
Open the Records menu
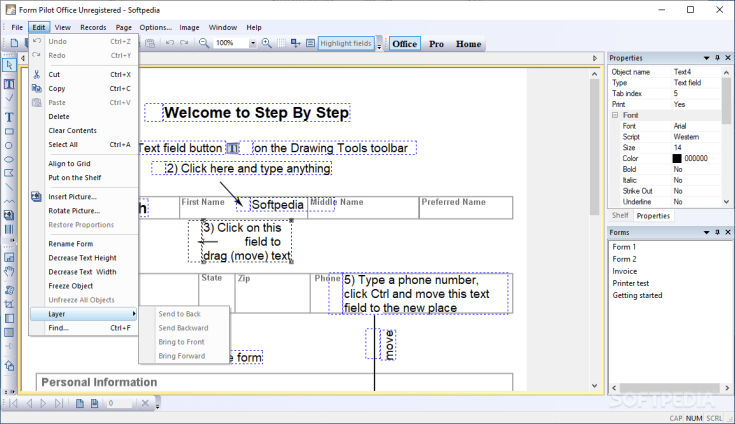(93, 27)
